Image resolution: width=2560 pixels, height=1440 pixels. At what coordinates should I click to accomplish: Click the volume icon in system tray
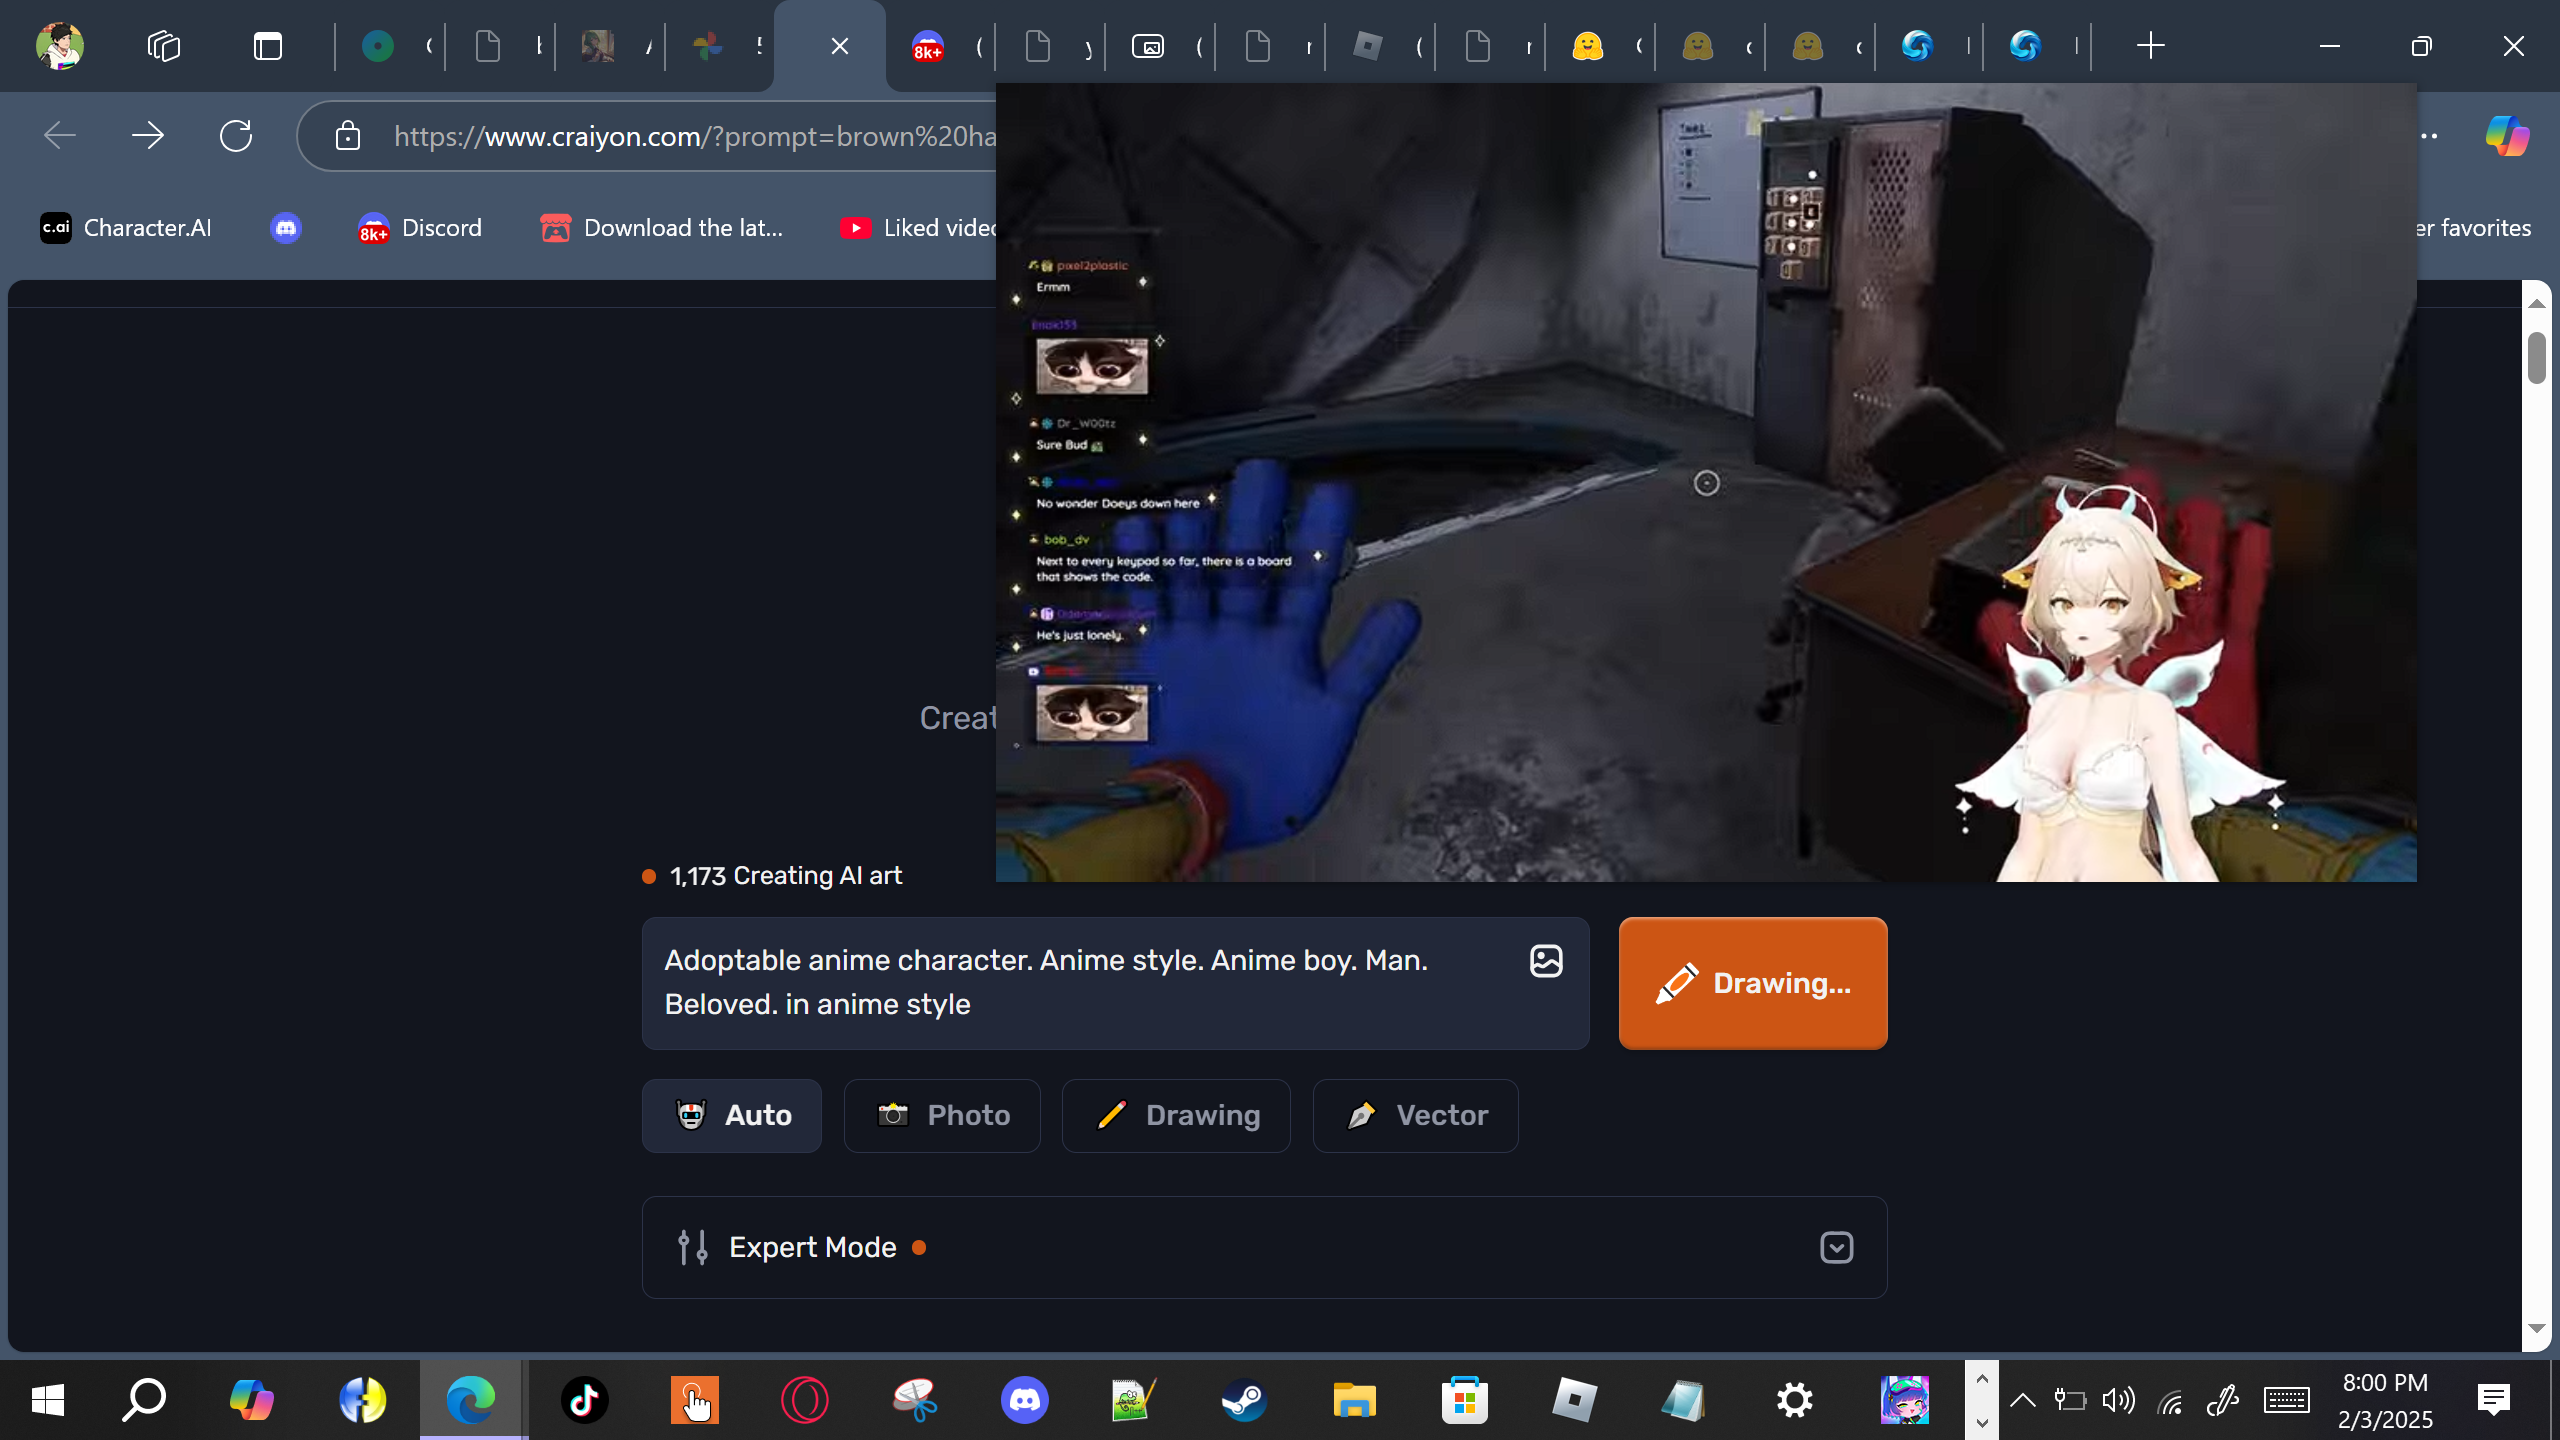click(2118, 1400)
